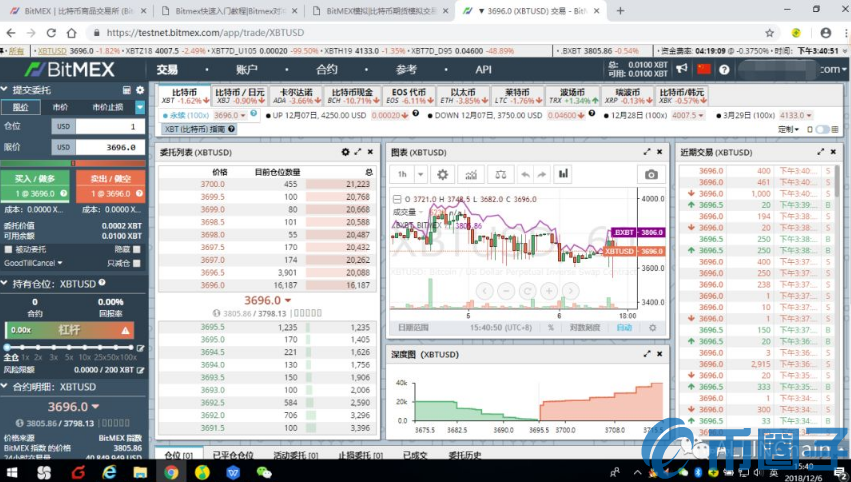Edit risk limit pencil icon beside 200 XBT

point(141,370)
